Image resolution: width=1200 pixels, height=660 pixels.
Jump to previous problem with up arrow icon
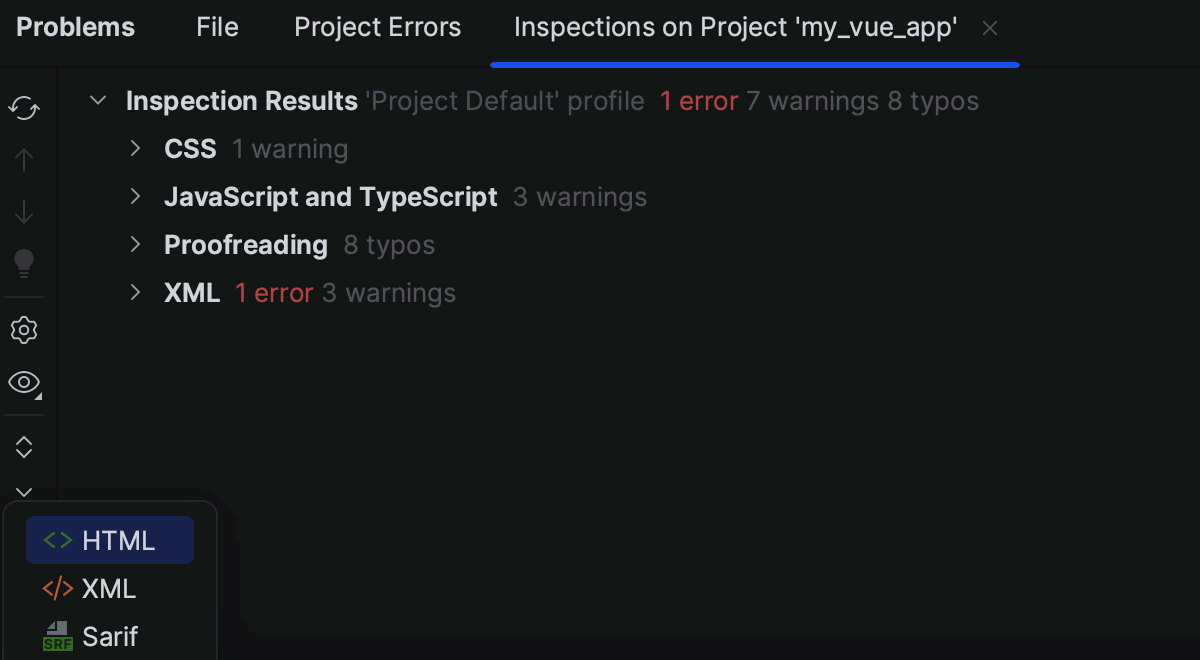pos(23,159)
